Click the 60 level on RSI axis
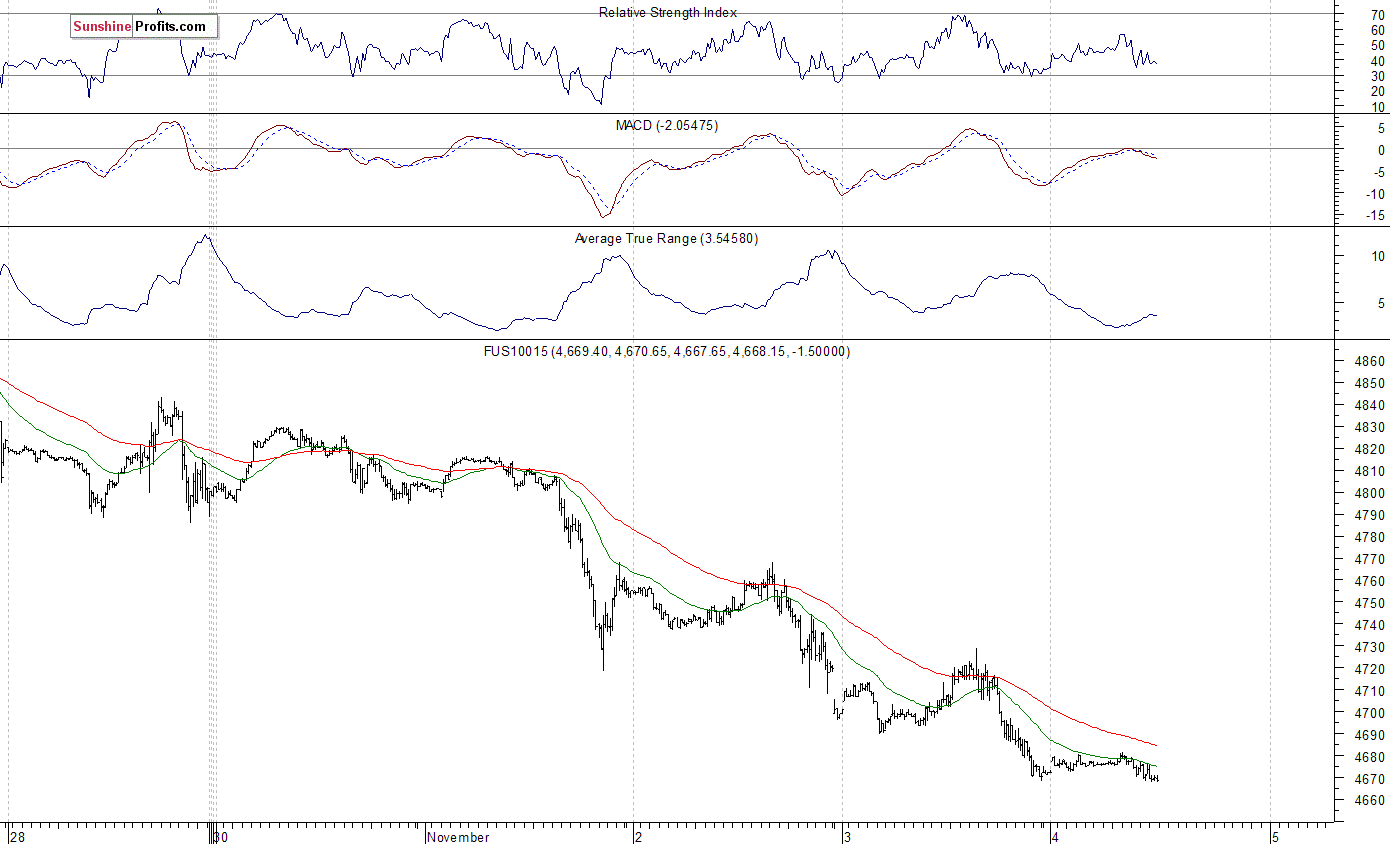The height and width of the screenshot is (844, 1390). coord(1377,30)
